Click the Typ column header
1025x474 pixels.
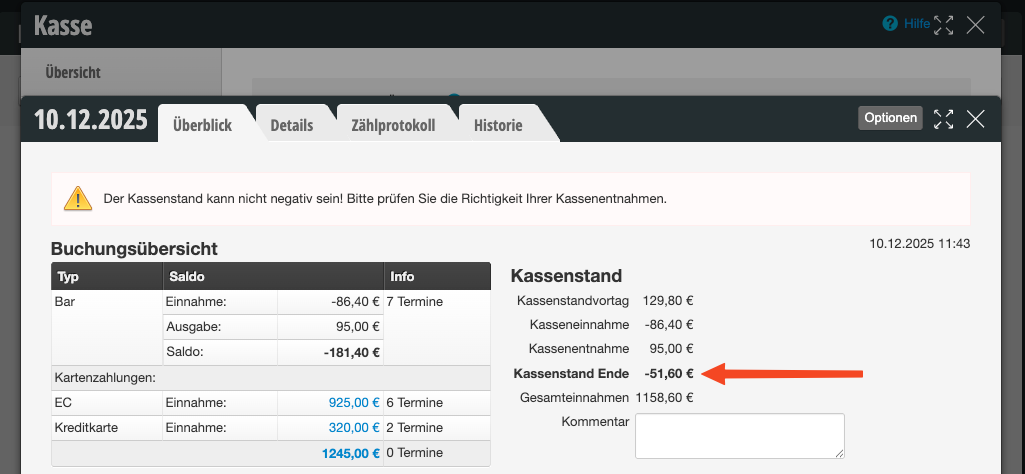point(68,276)
